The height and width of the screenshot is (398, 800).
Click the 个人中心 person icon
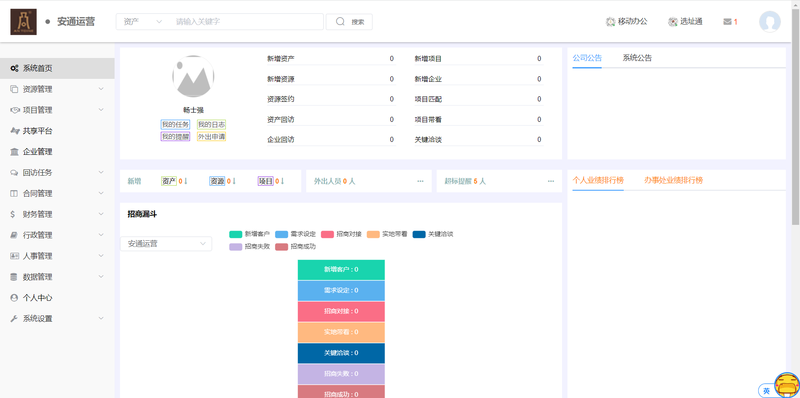tap(14, 297)
